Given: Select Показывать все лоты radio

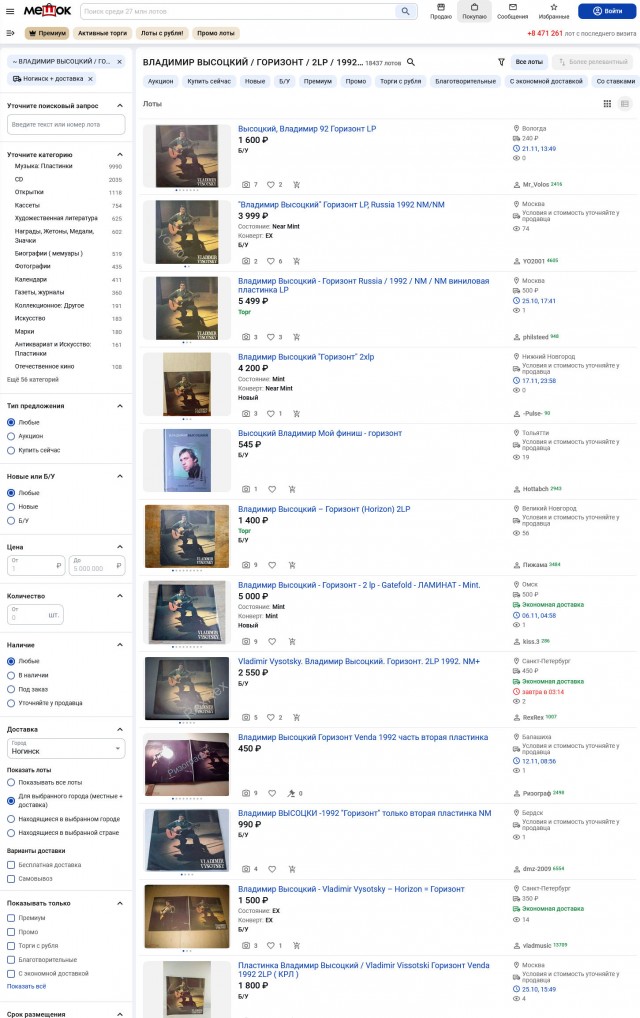Looking at the screenshot, I should click(x=11, y=782).
